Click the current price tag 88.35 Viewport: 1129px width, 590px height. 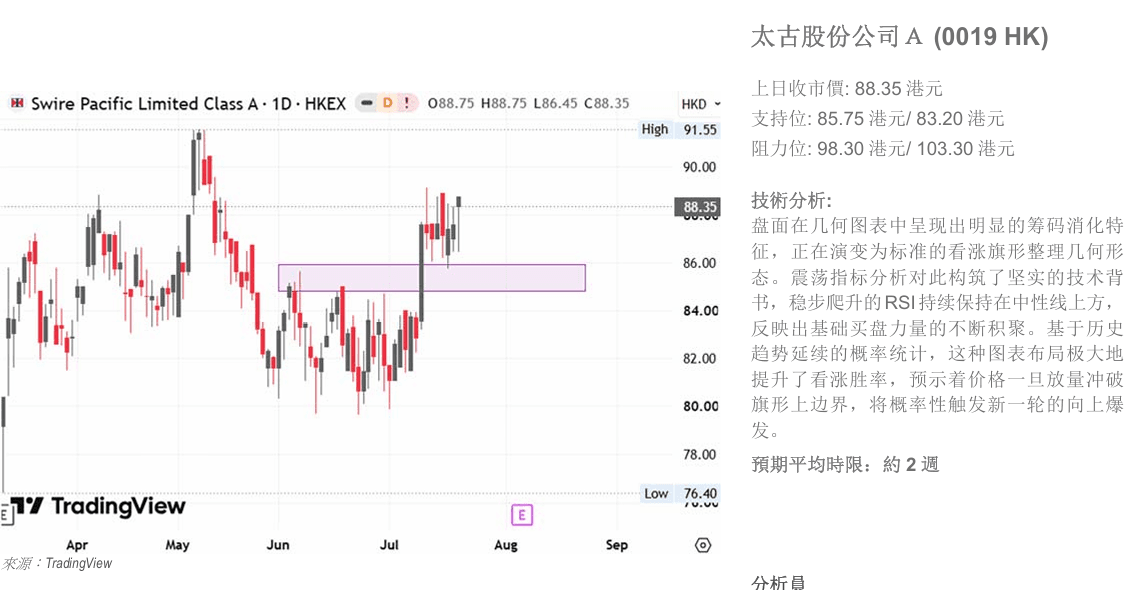click(697, 207)
